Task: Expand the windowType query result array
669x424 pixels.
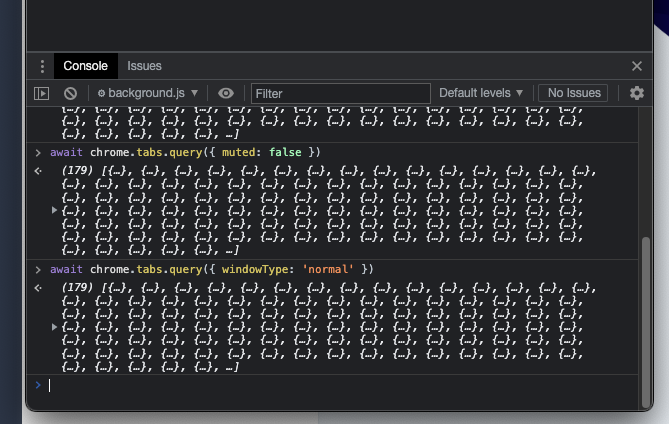Action: pyautogui.click(x=54, y=328)
